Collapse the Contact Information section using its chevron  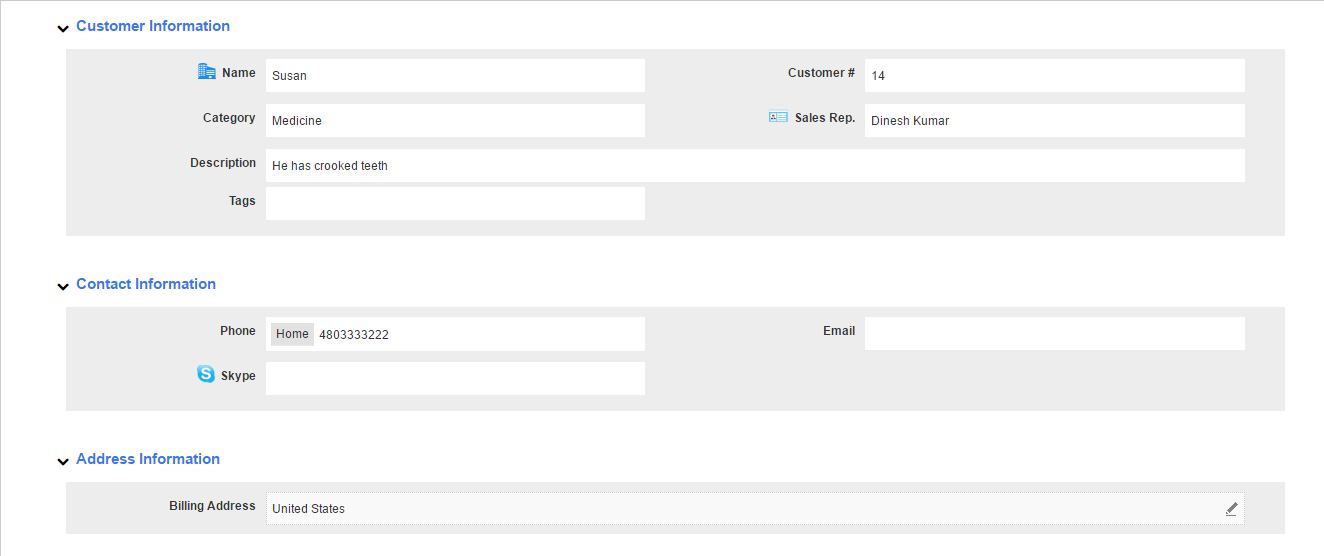pos(63,286)
